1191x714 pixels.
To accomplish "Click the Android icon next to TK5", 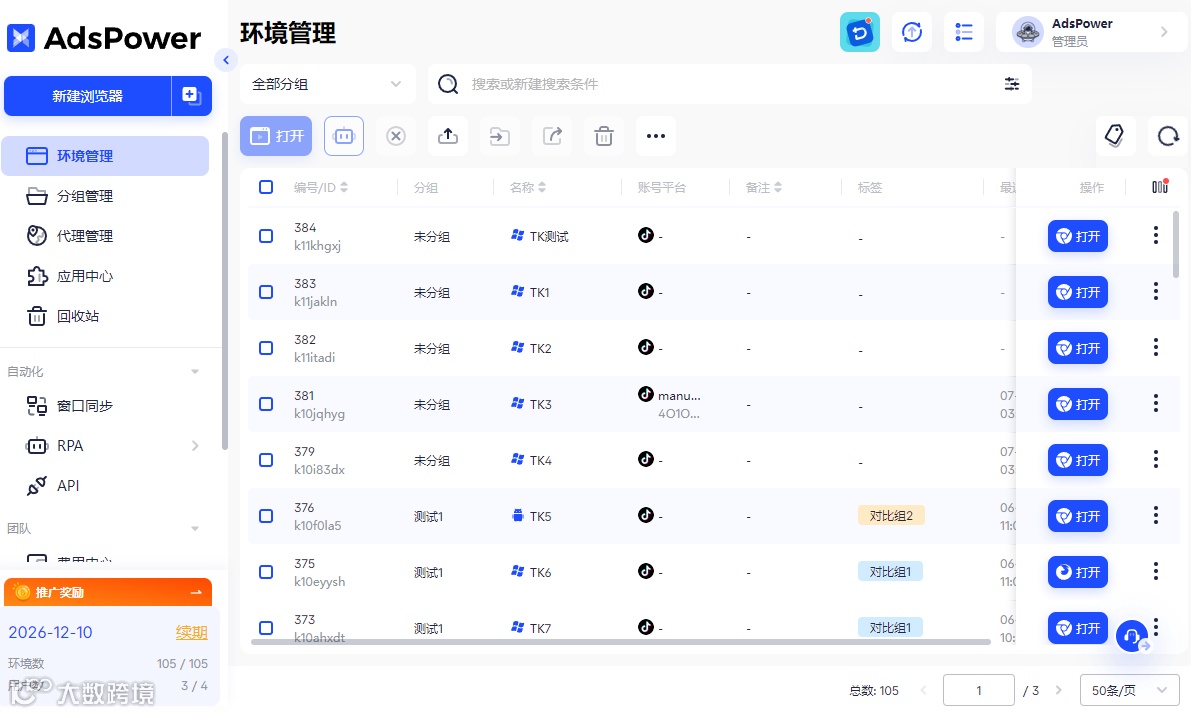I will [517, 516].
